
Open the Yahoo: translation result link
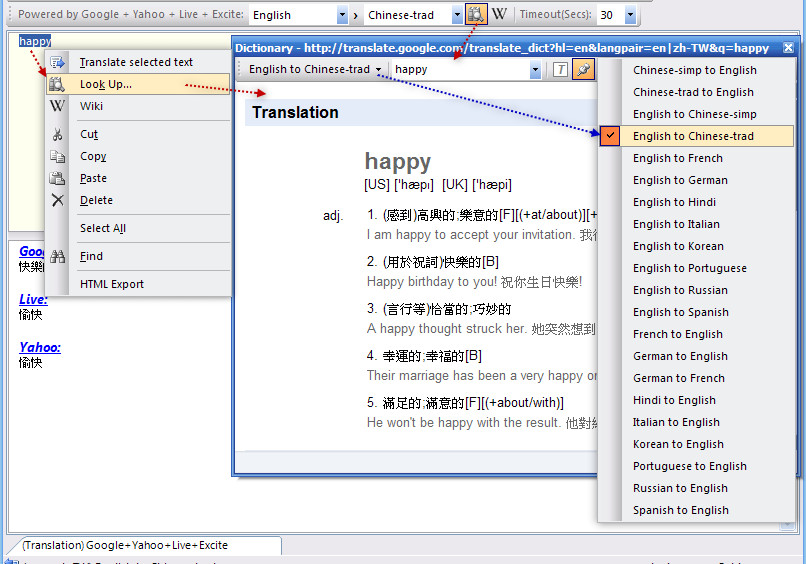40,348
